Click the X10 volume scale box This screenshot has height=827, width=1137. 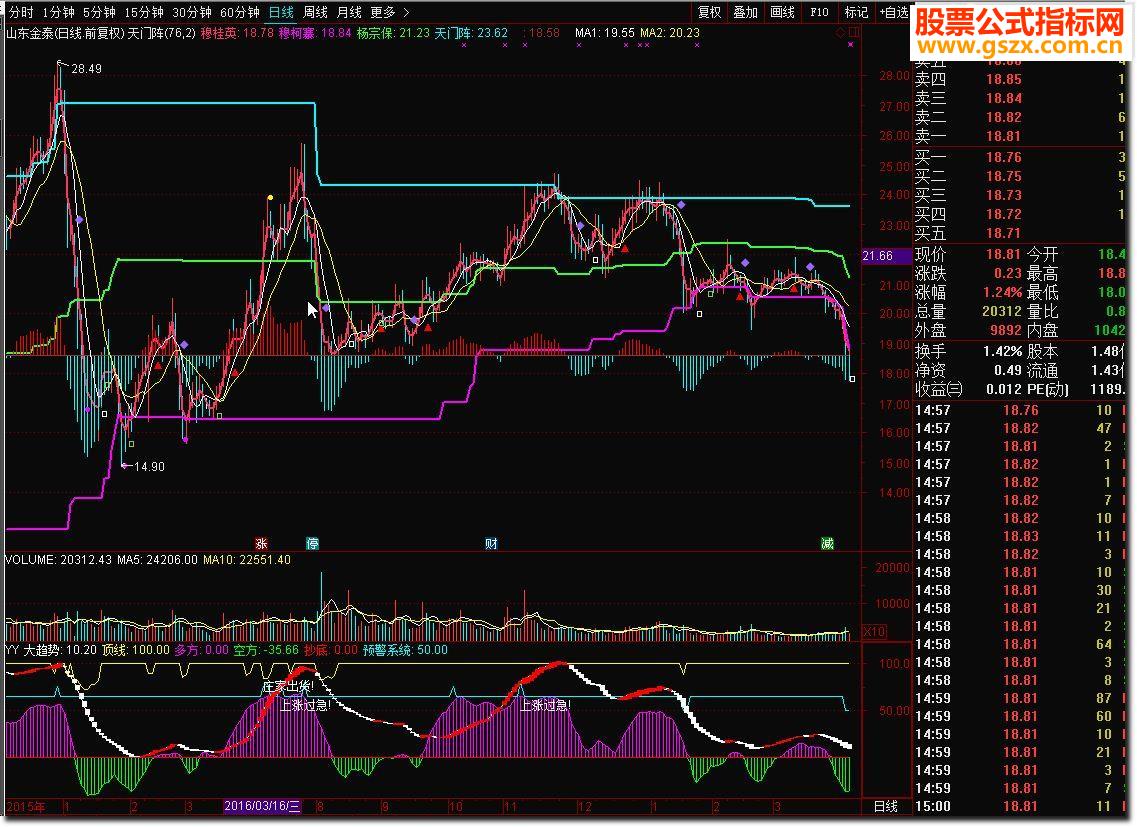pos(875,631)
